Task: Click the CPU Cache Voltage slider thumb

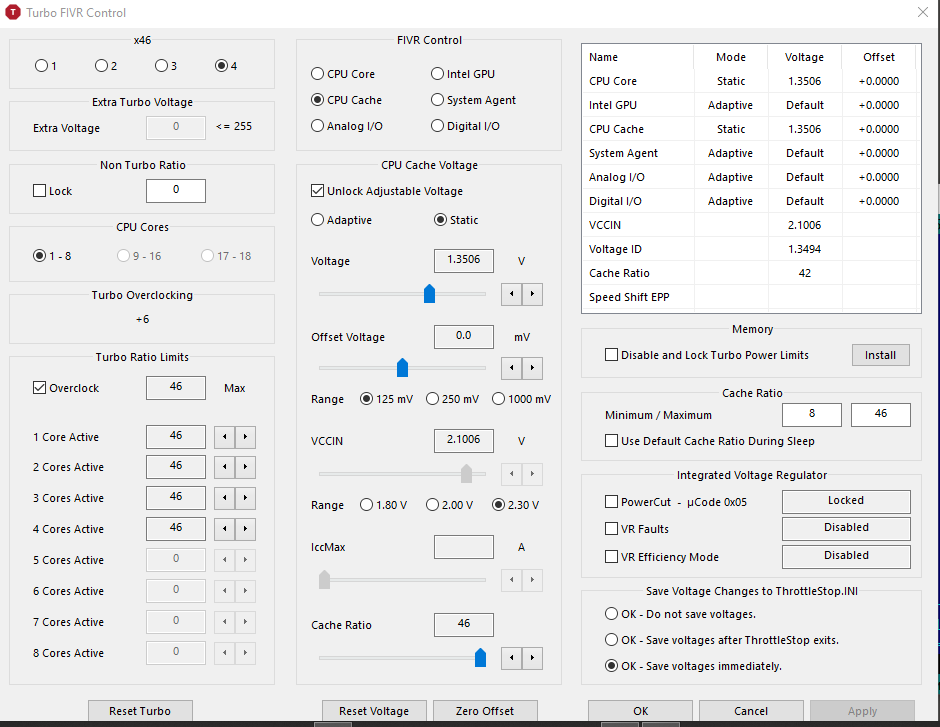Action: [429, 294]
